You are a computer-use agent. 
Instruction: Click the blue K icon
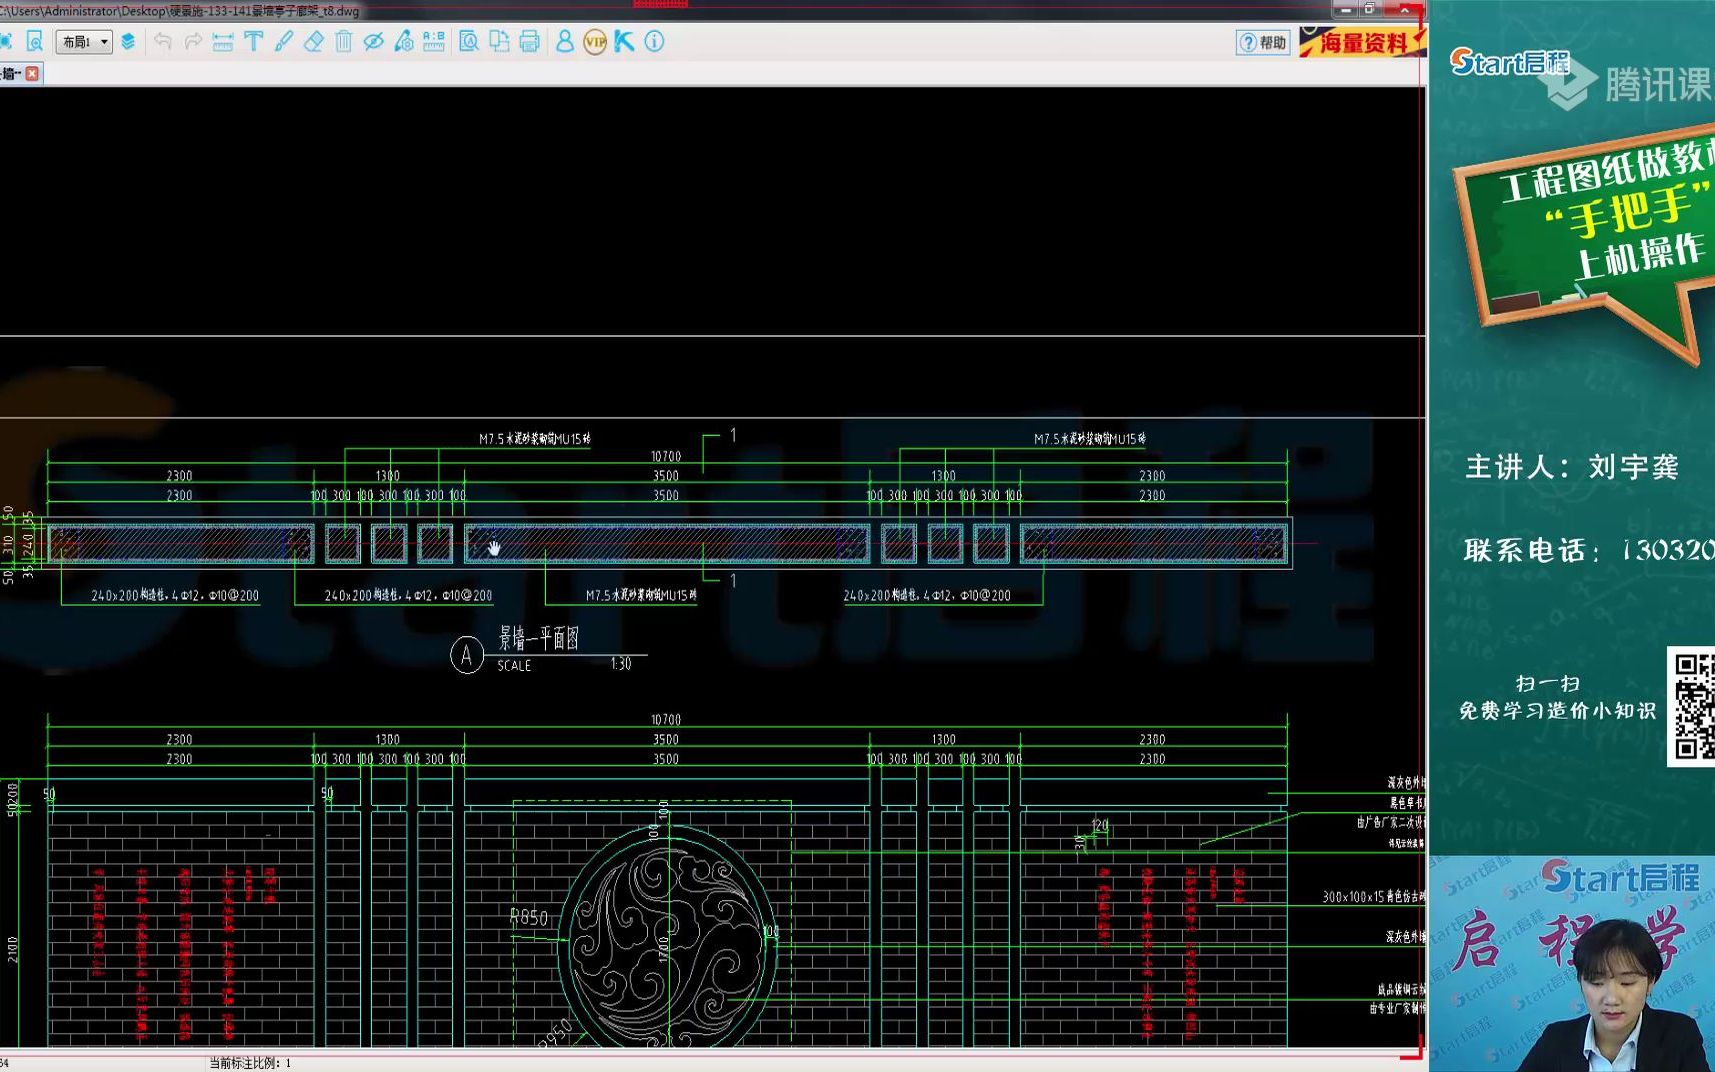[625, 42]
